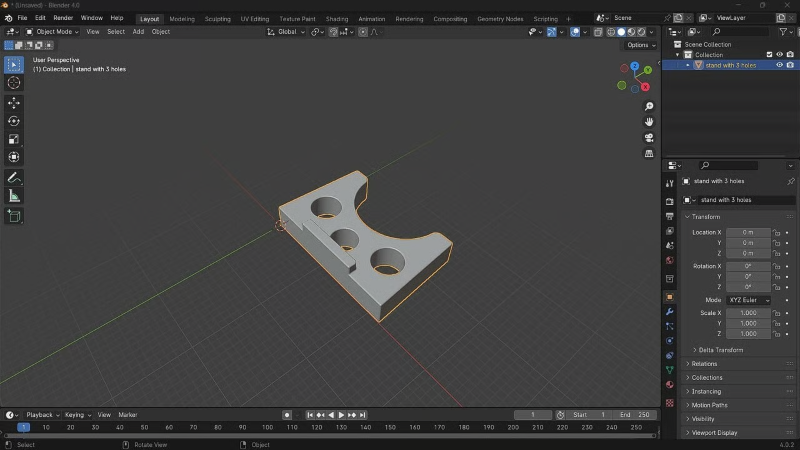Open the timeline Keying menu
Viewport: 800px width, 450px height.
tap(78, 415)
